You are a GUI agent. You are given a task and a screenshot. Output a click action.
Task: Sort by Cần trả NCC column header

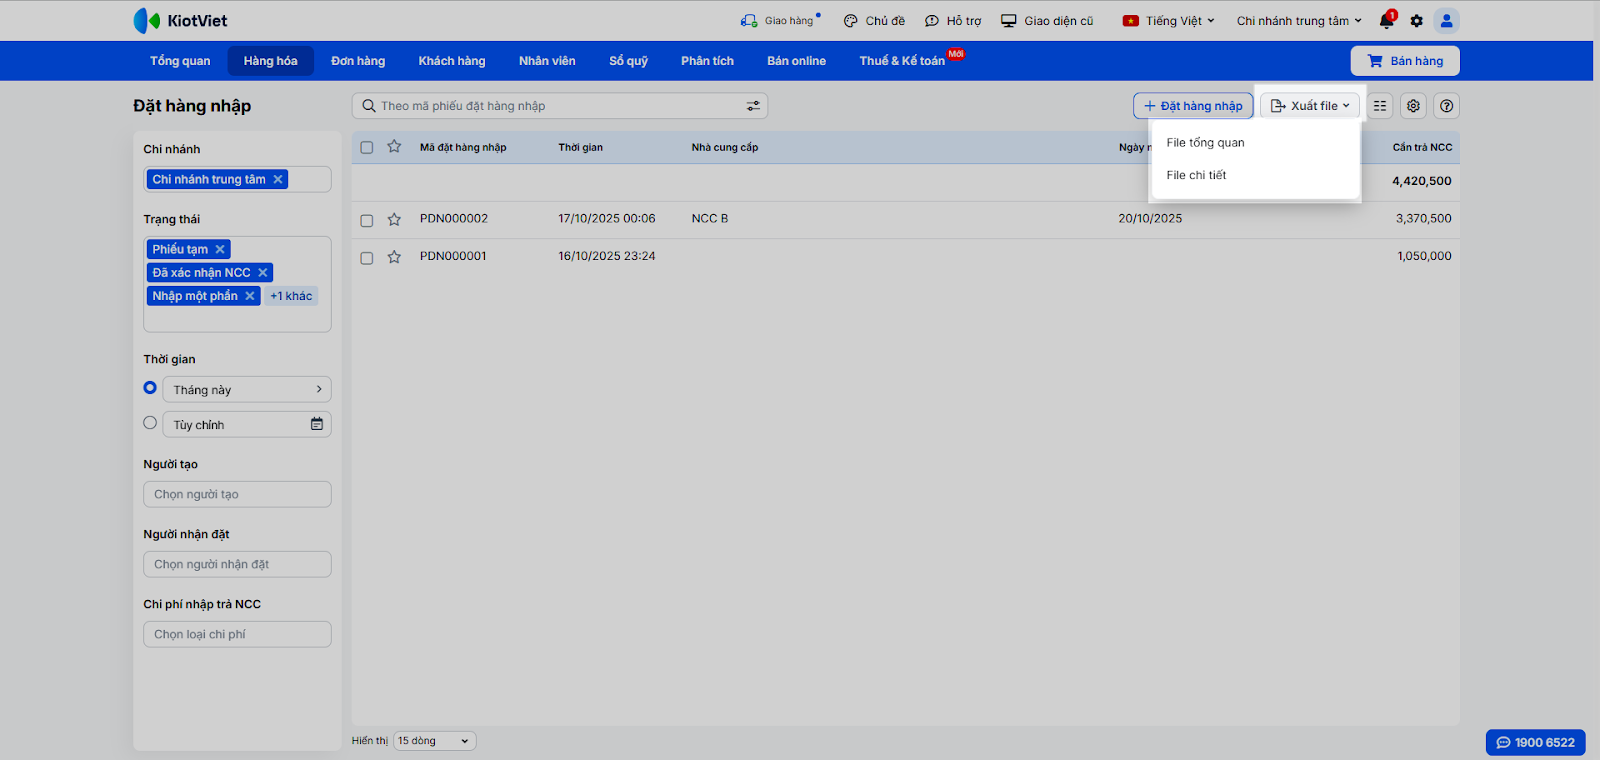click(1422, 147)
